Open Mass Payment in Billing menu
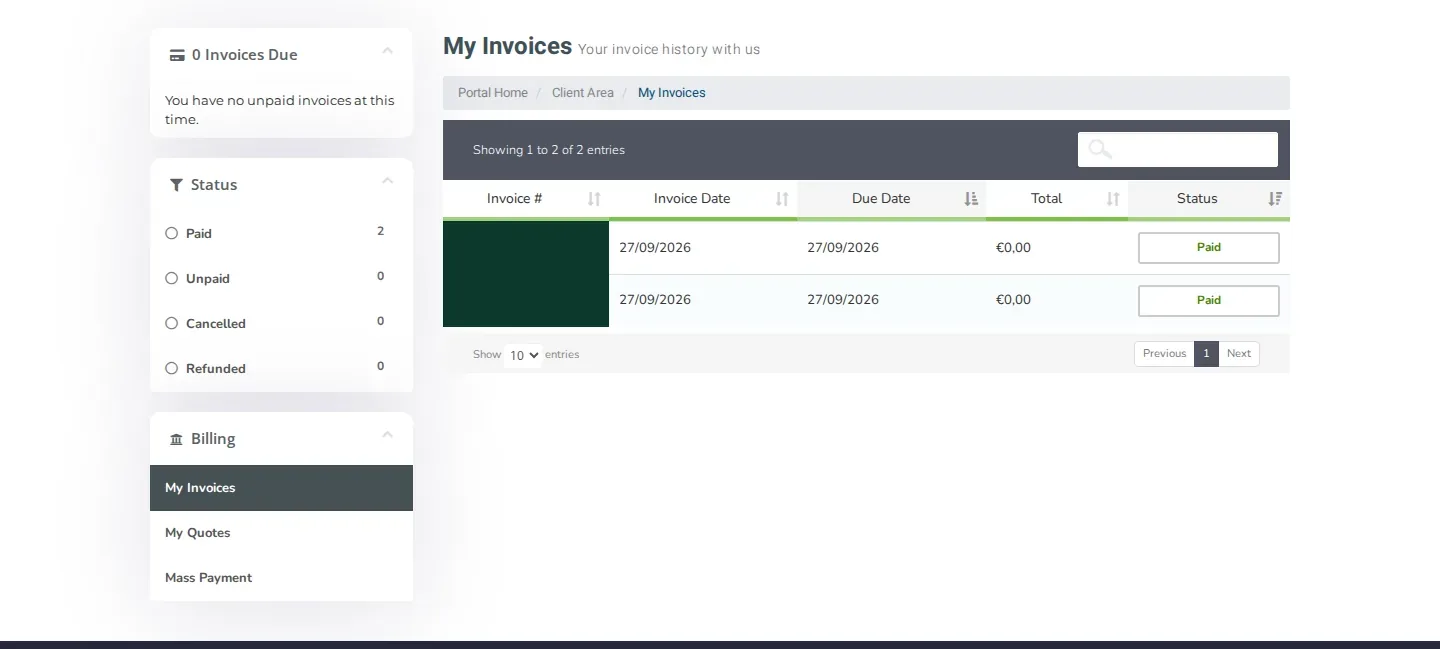 click(281, 578)
